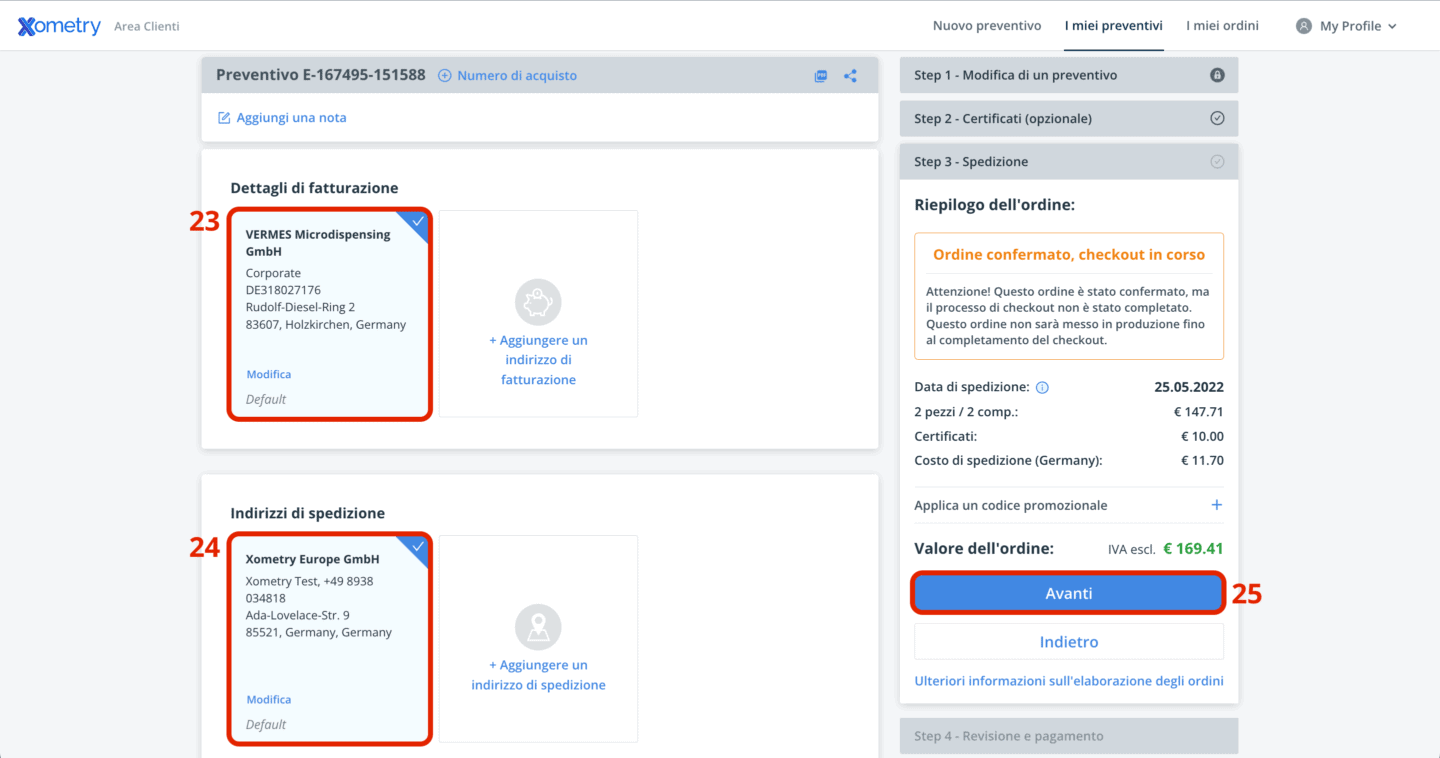Screen dimensions: 1440x758
Task: Click Aggiungi una nota link
Action: pos(291,118)
